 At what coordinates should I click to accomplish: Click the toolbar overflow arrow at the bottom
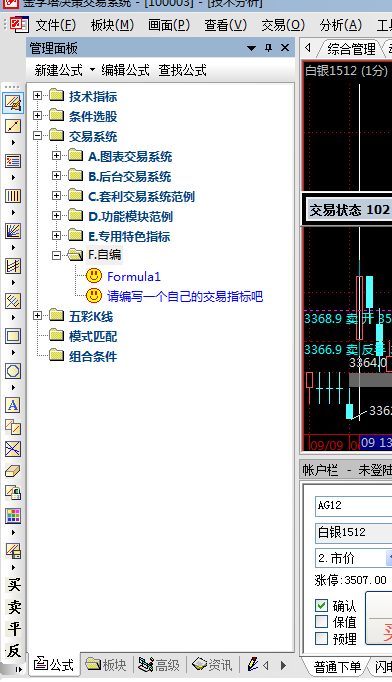[19, 669]
